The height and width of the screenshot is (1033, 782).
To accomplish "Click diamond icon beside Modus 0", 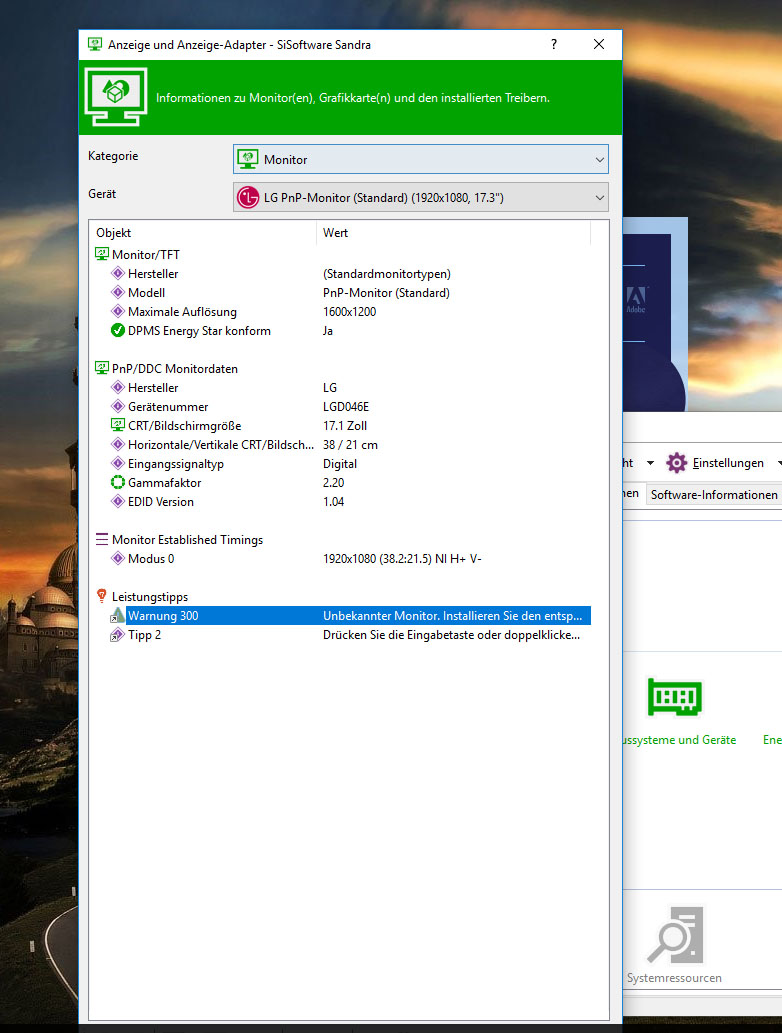I will click(118, 559).
